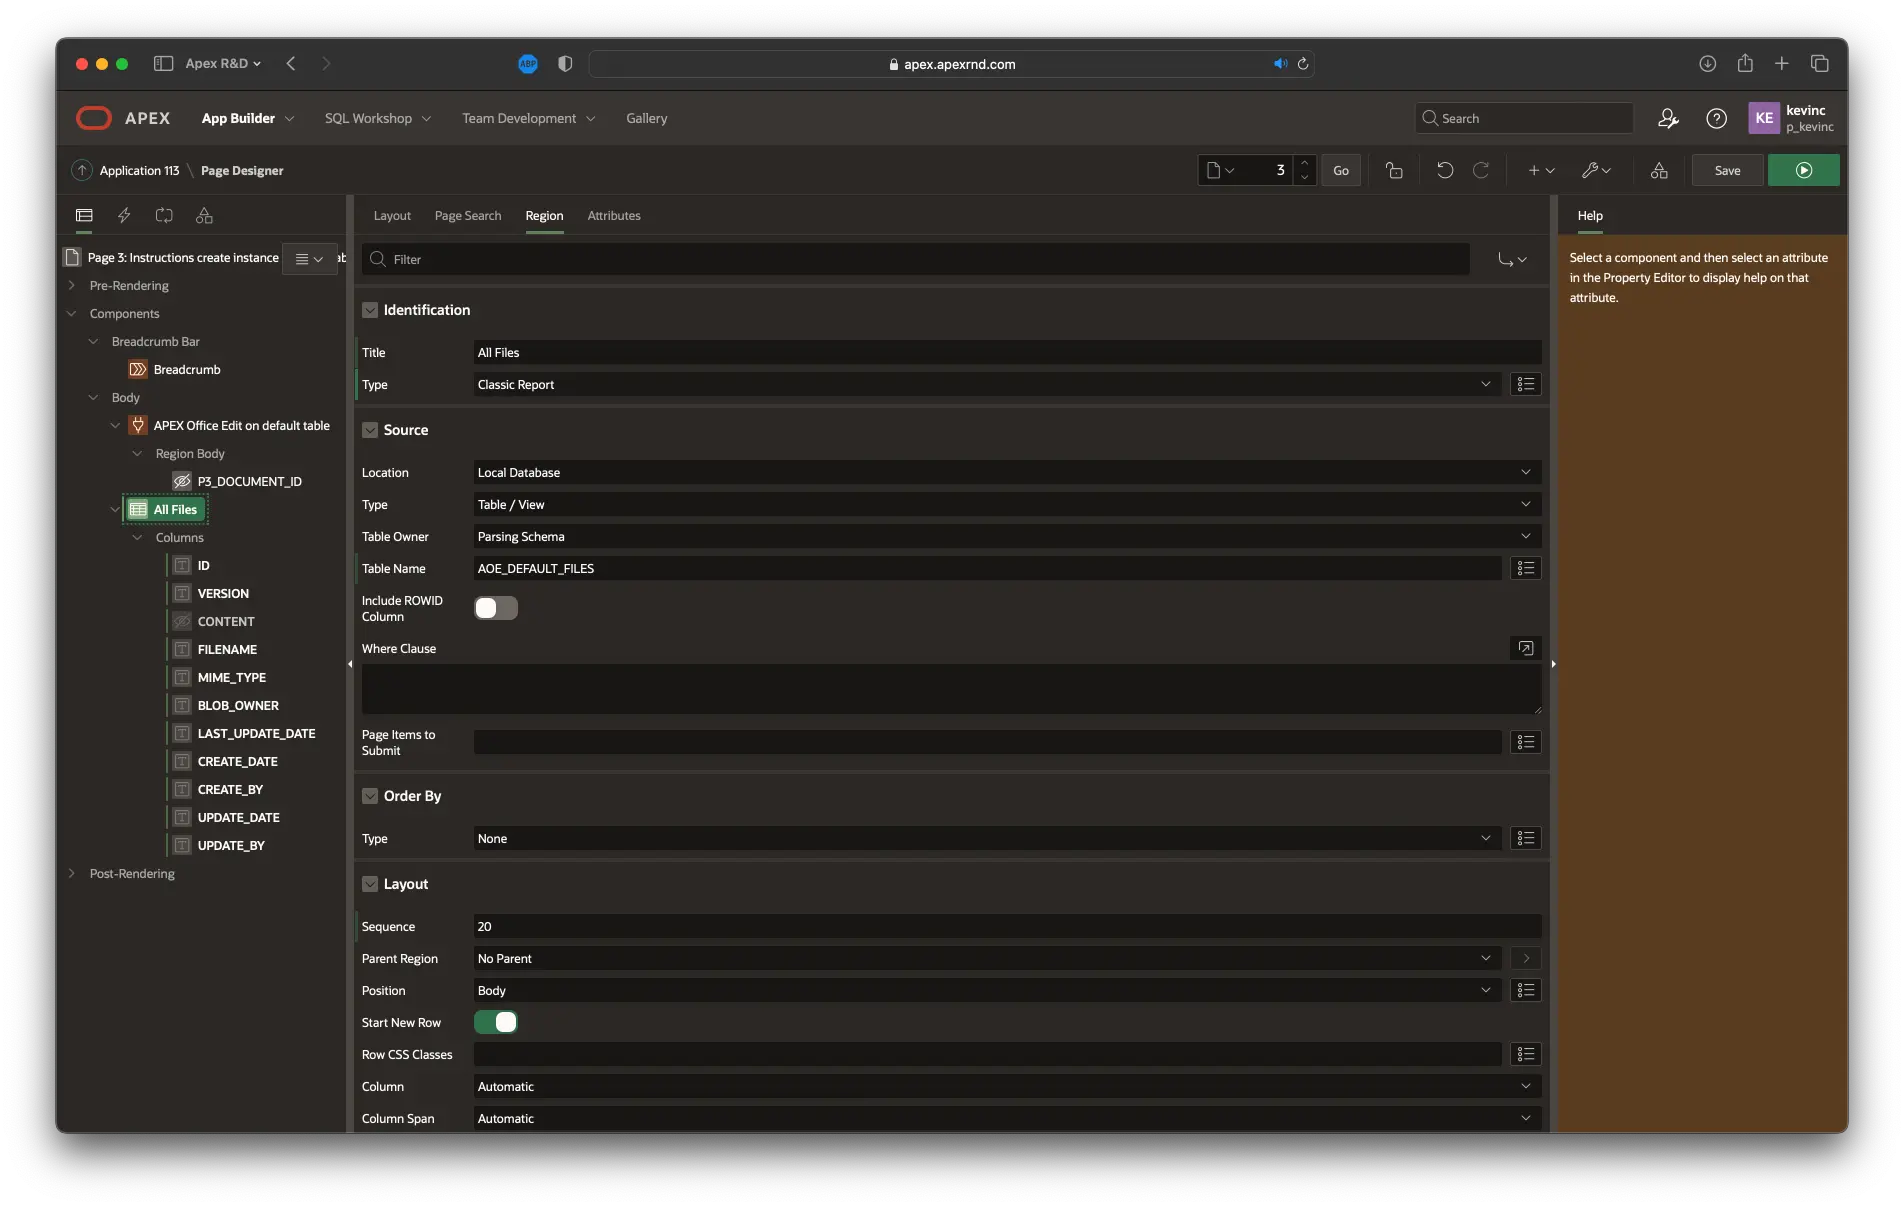Open the Processing tab icon
Screen dimensions: 1904x1207
(x=164, y=215)
